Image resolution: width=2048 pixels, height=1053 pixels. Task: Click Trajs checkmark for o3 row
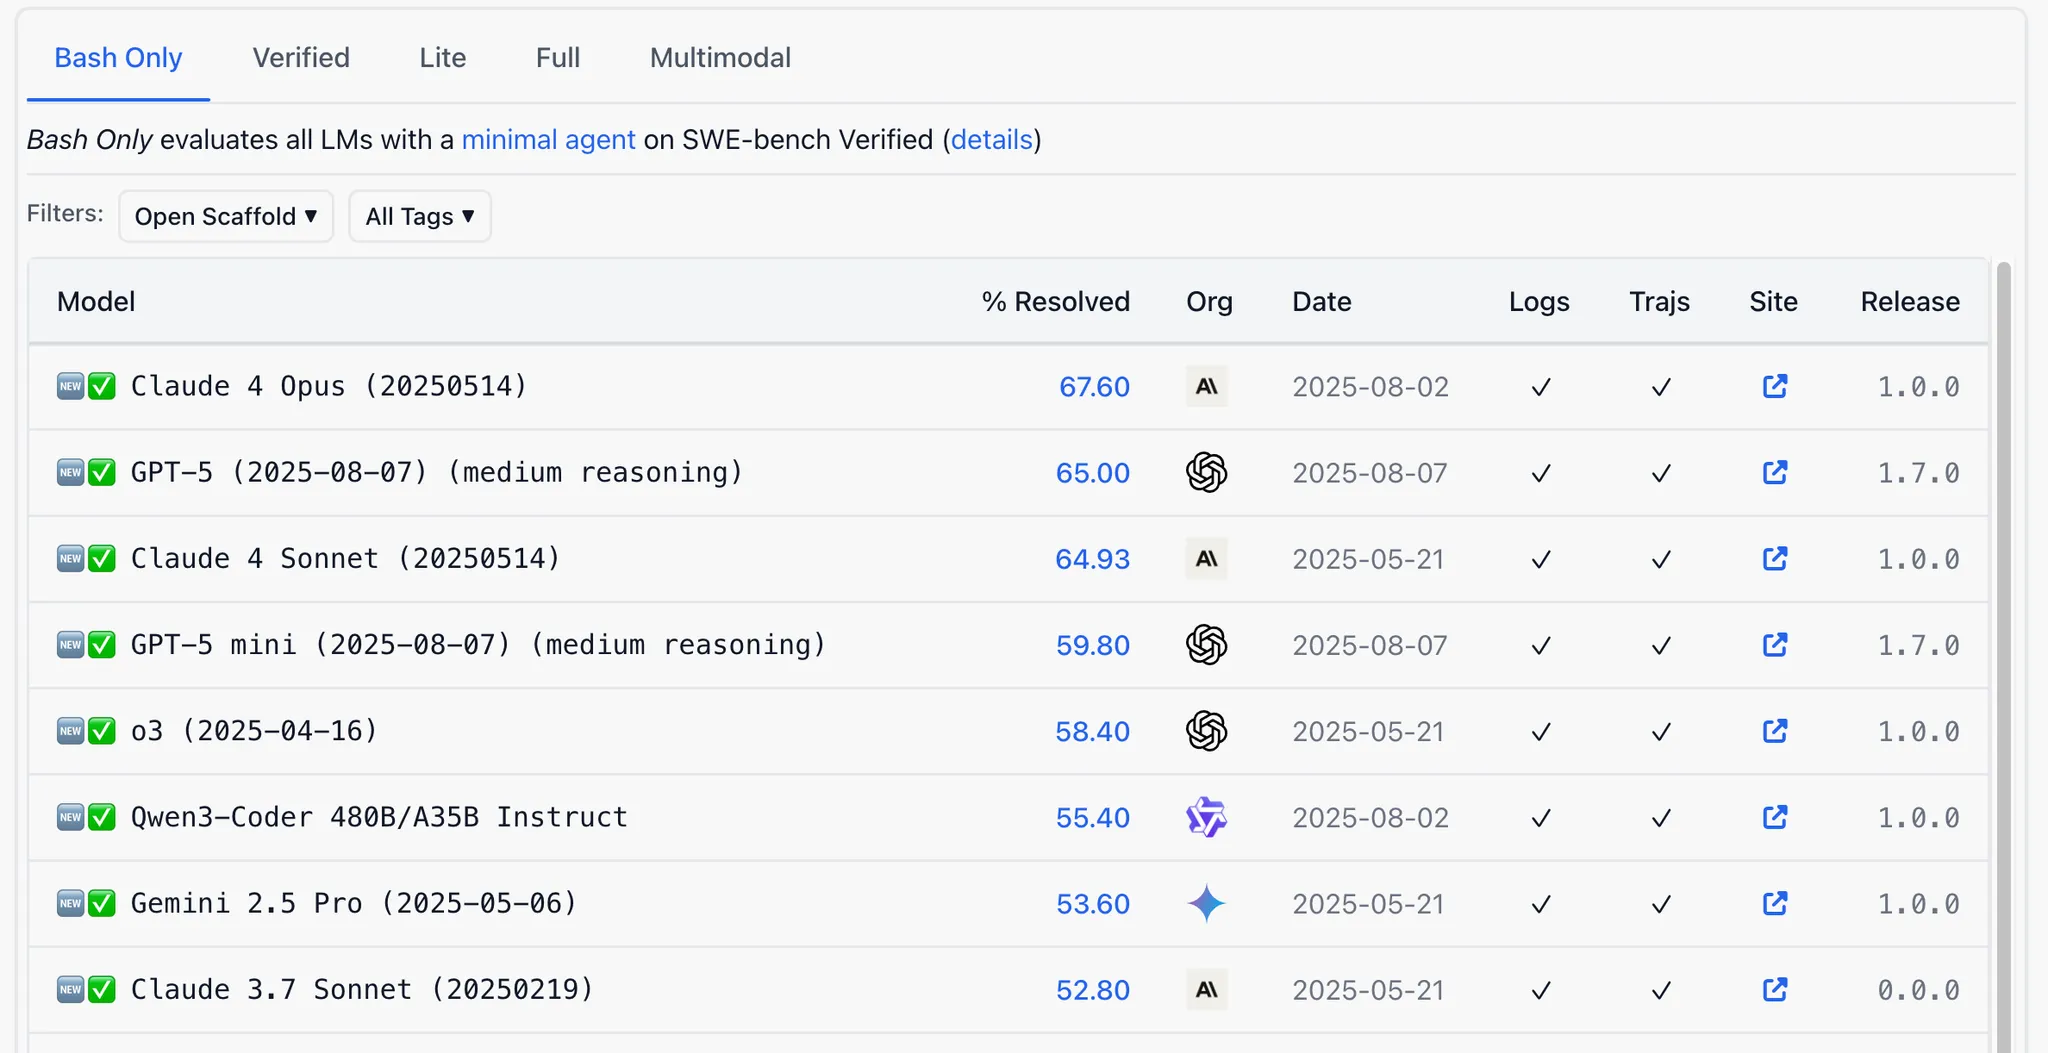(1661, 732)
